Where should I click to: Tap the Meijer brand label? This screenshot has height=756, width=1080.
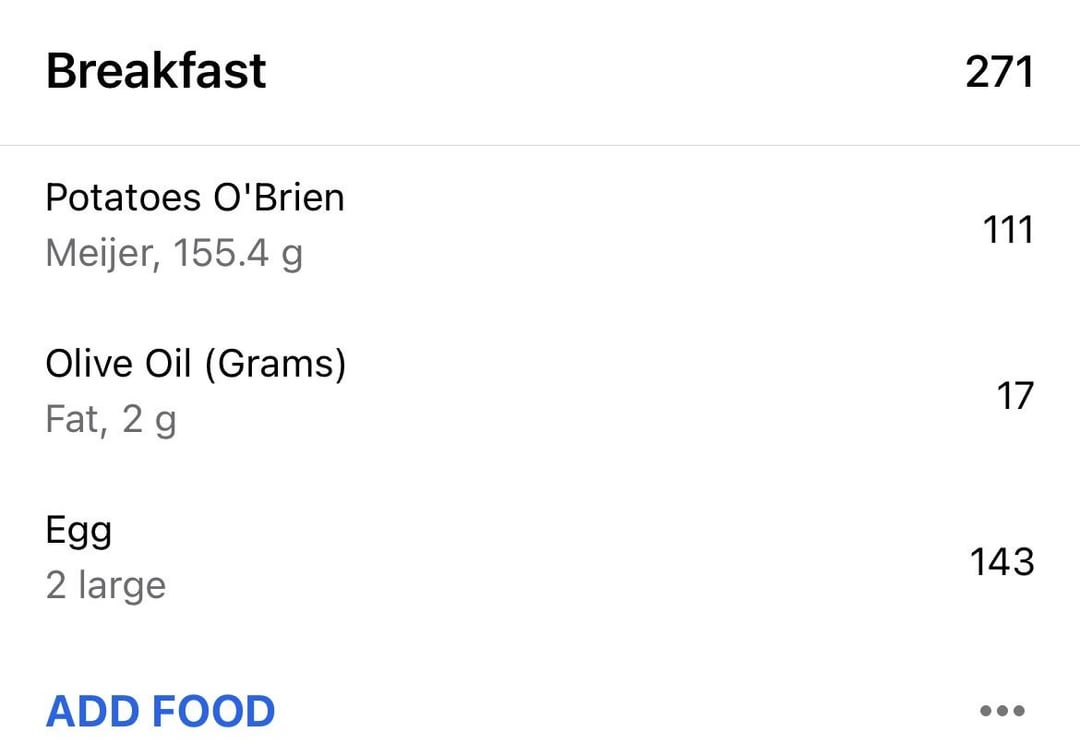pos(103,253)
